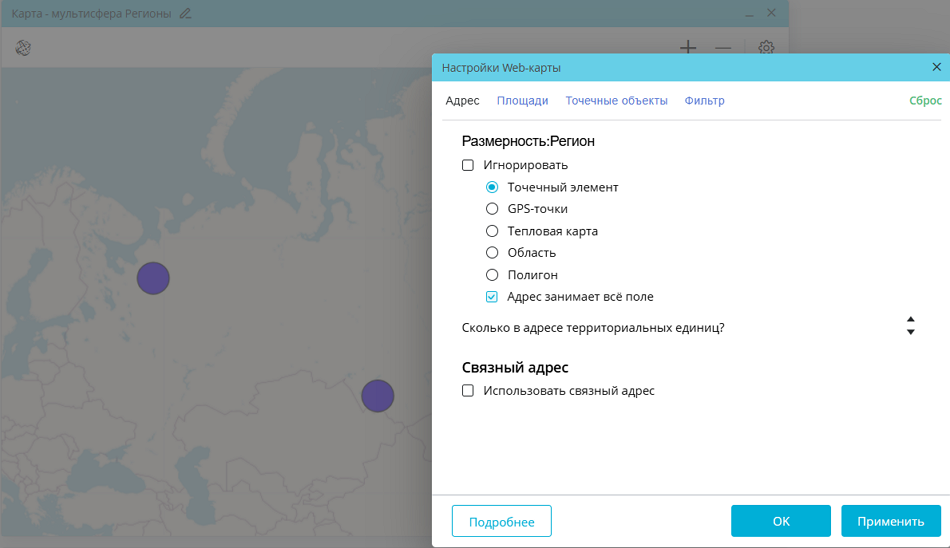Enable the Игнорировать checkbox
Image resolution: width=950 pixels, height=548 pixels.
468,165
